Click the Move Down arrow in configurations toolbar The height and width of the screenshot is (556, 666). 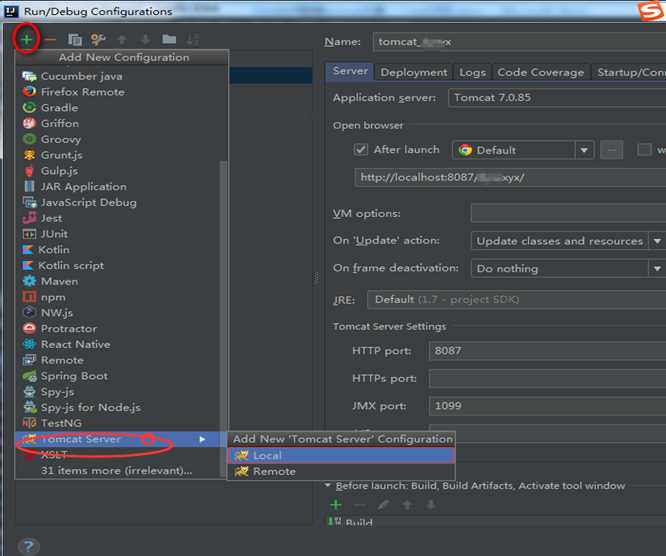145,40
